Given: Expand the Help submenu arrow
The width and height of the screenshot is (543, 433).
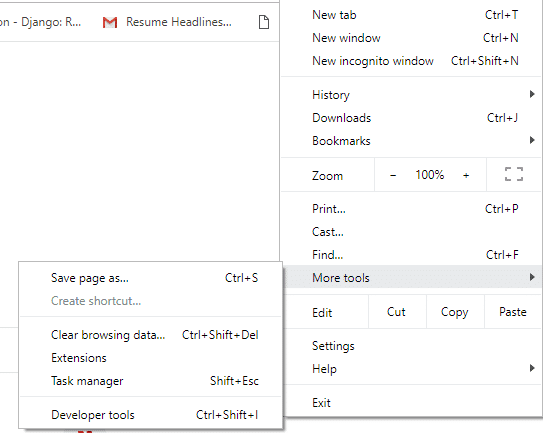Looking at the screenshot, I should pyautogui.click(x=532, y=368).
